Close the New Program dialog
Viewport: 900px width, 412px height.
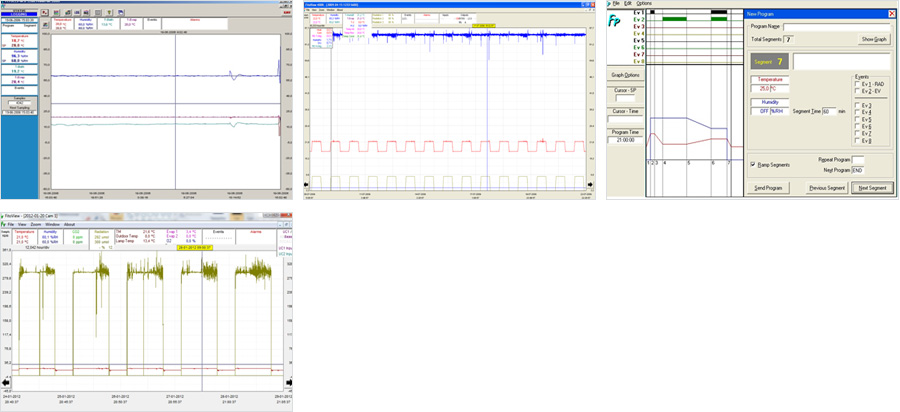click(891, 14)
